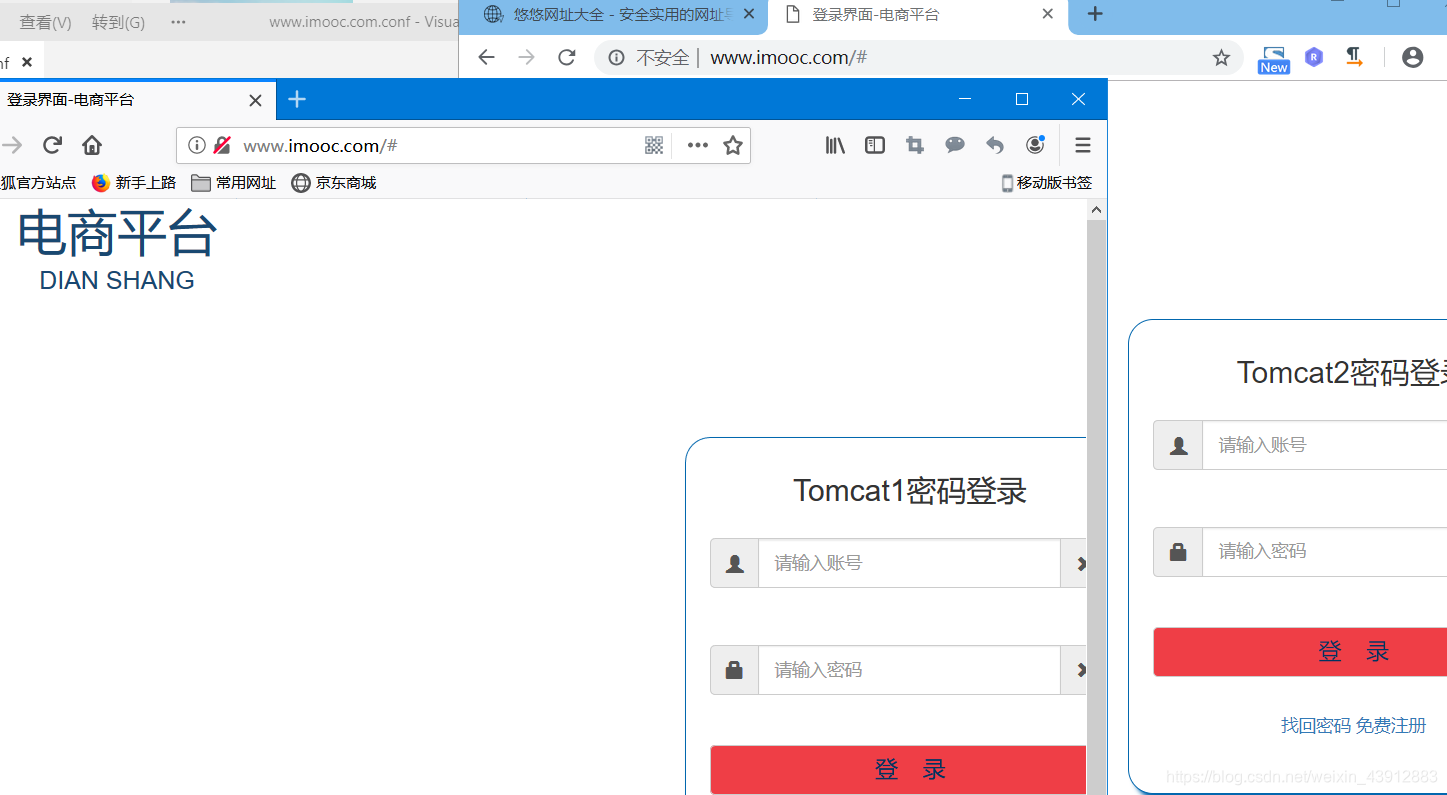
Task: Open Firefox hamburger menu
Action: tap(1083, 145)
